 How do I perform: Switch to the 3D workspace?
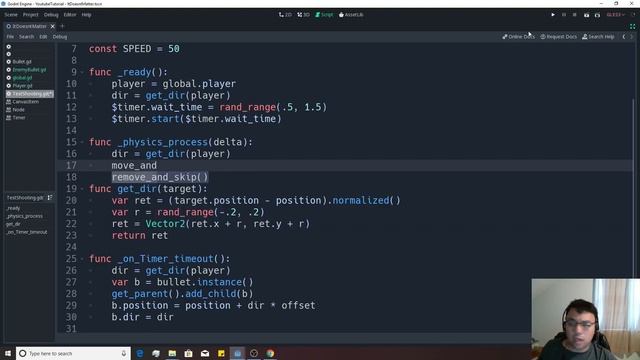(x=303, y=15)
